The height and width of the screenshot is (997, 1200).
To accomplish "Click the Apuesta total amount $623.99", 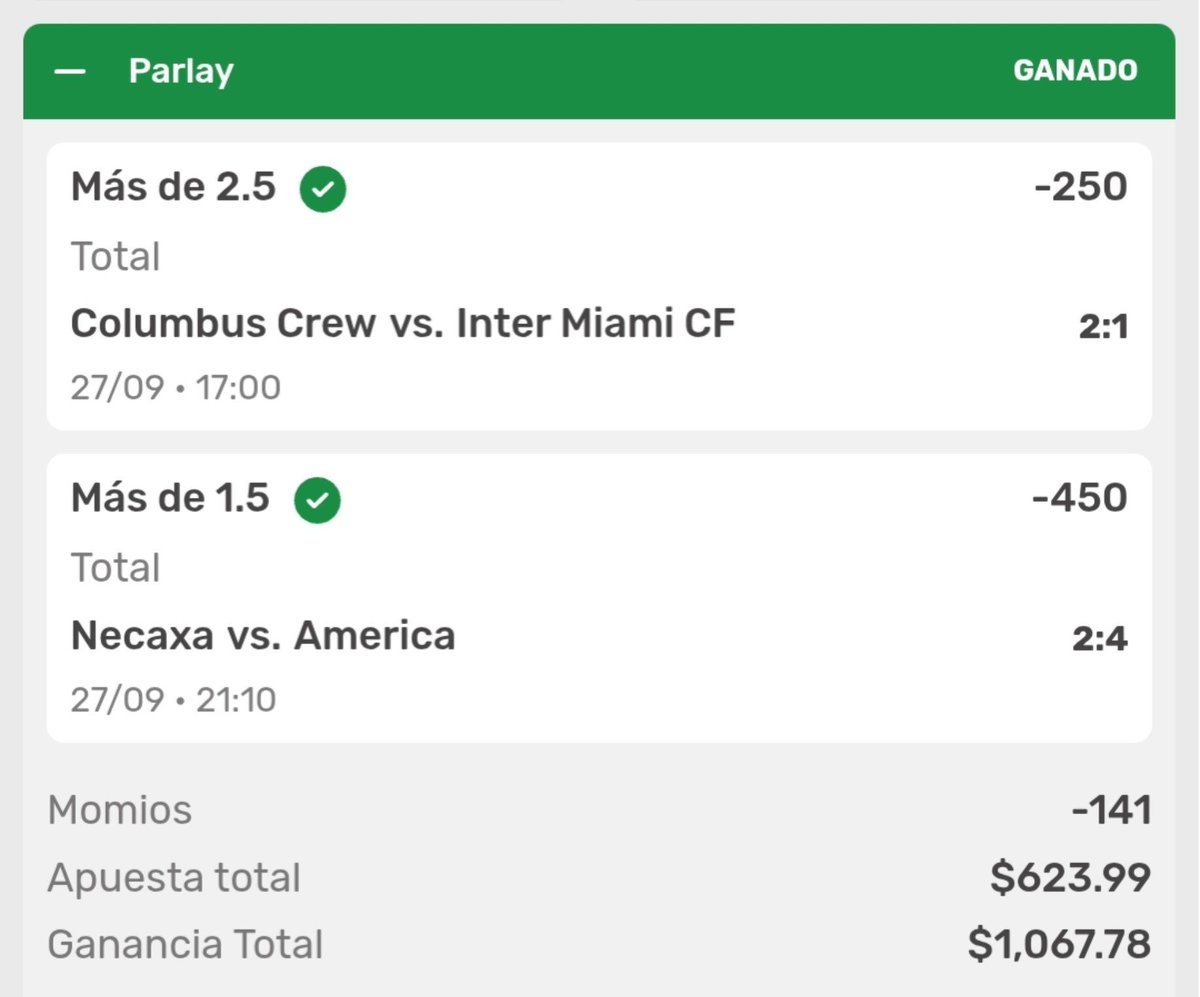I will point(1071,878).
